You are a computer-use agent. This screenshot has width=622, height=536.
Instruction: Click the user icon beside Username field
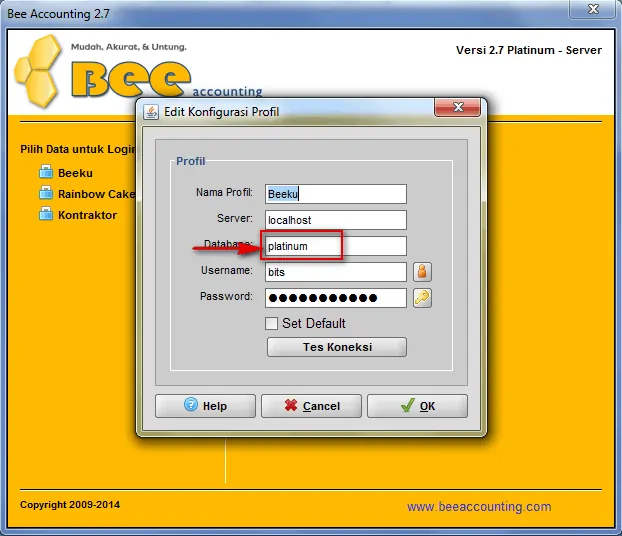422,272
